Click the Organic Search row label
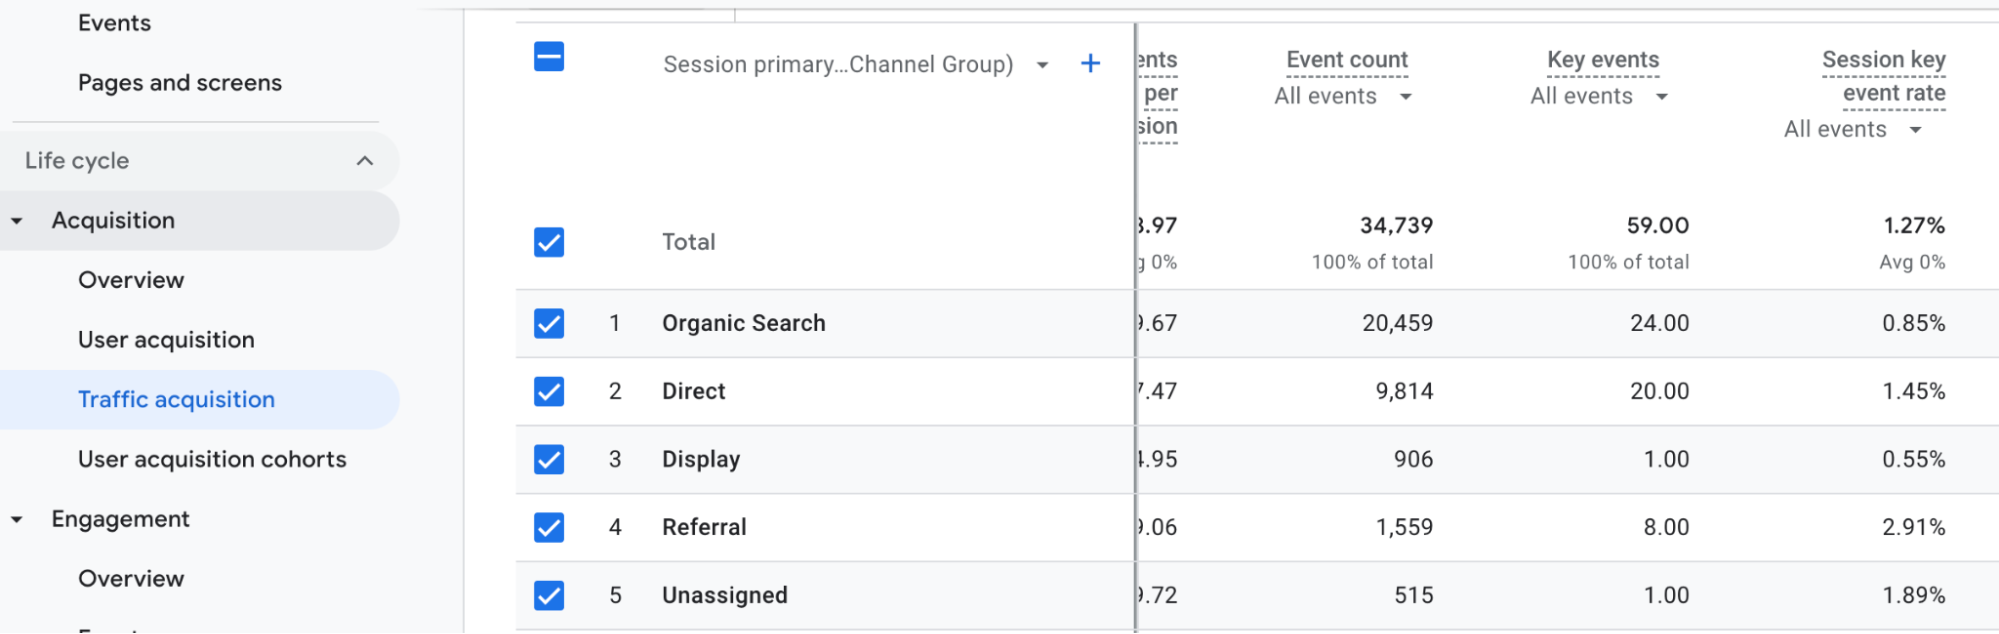 (744, 324)
